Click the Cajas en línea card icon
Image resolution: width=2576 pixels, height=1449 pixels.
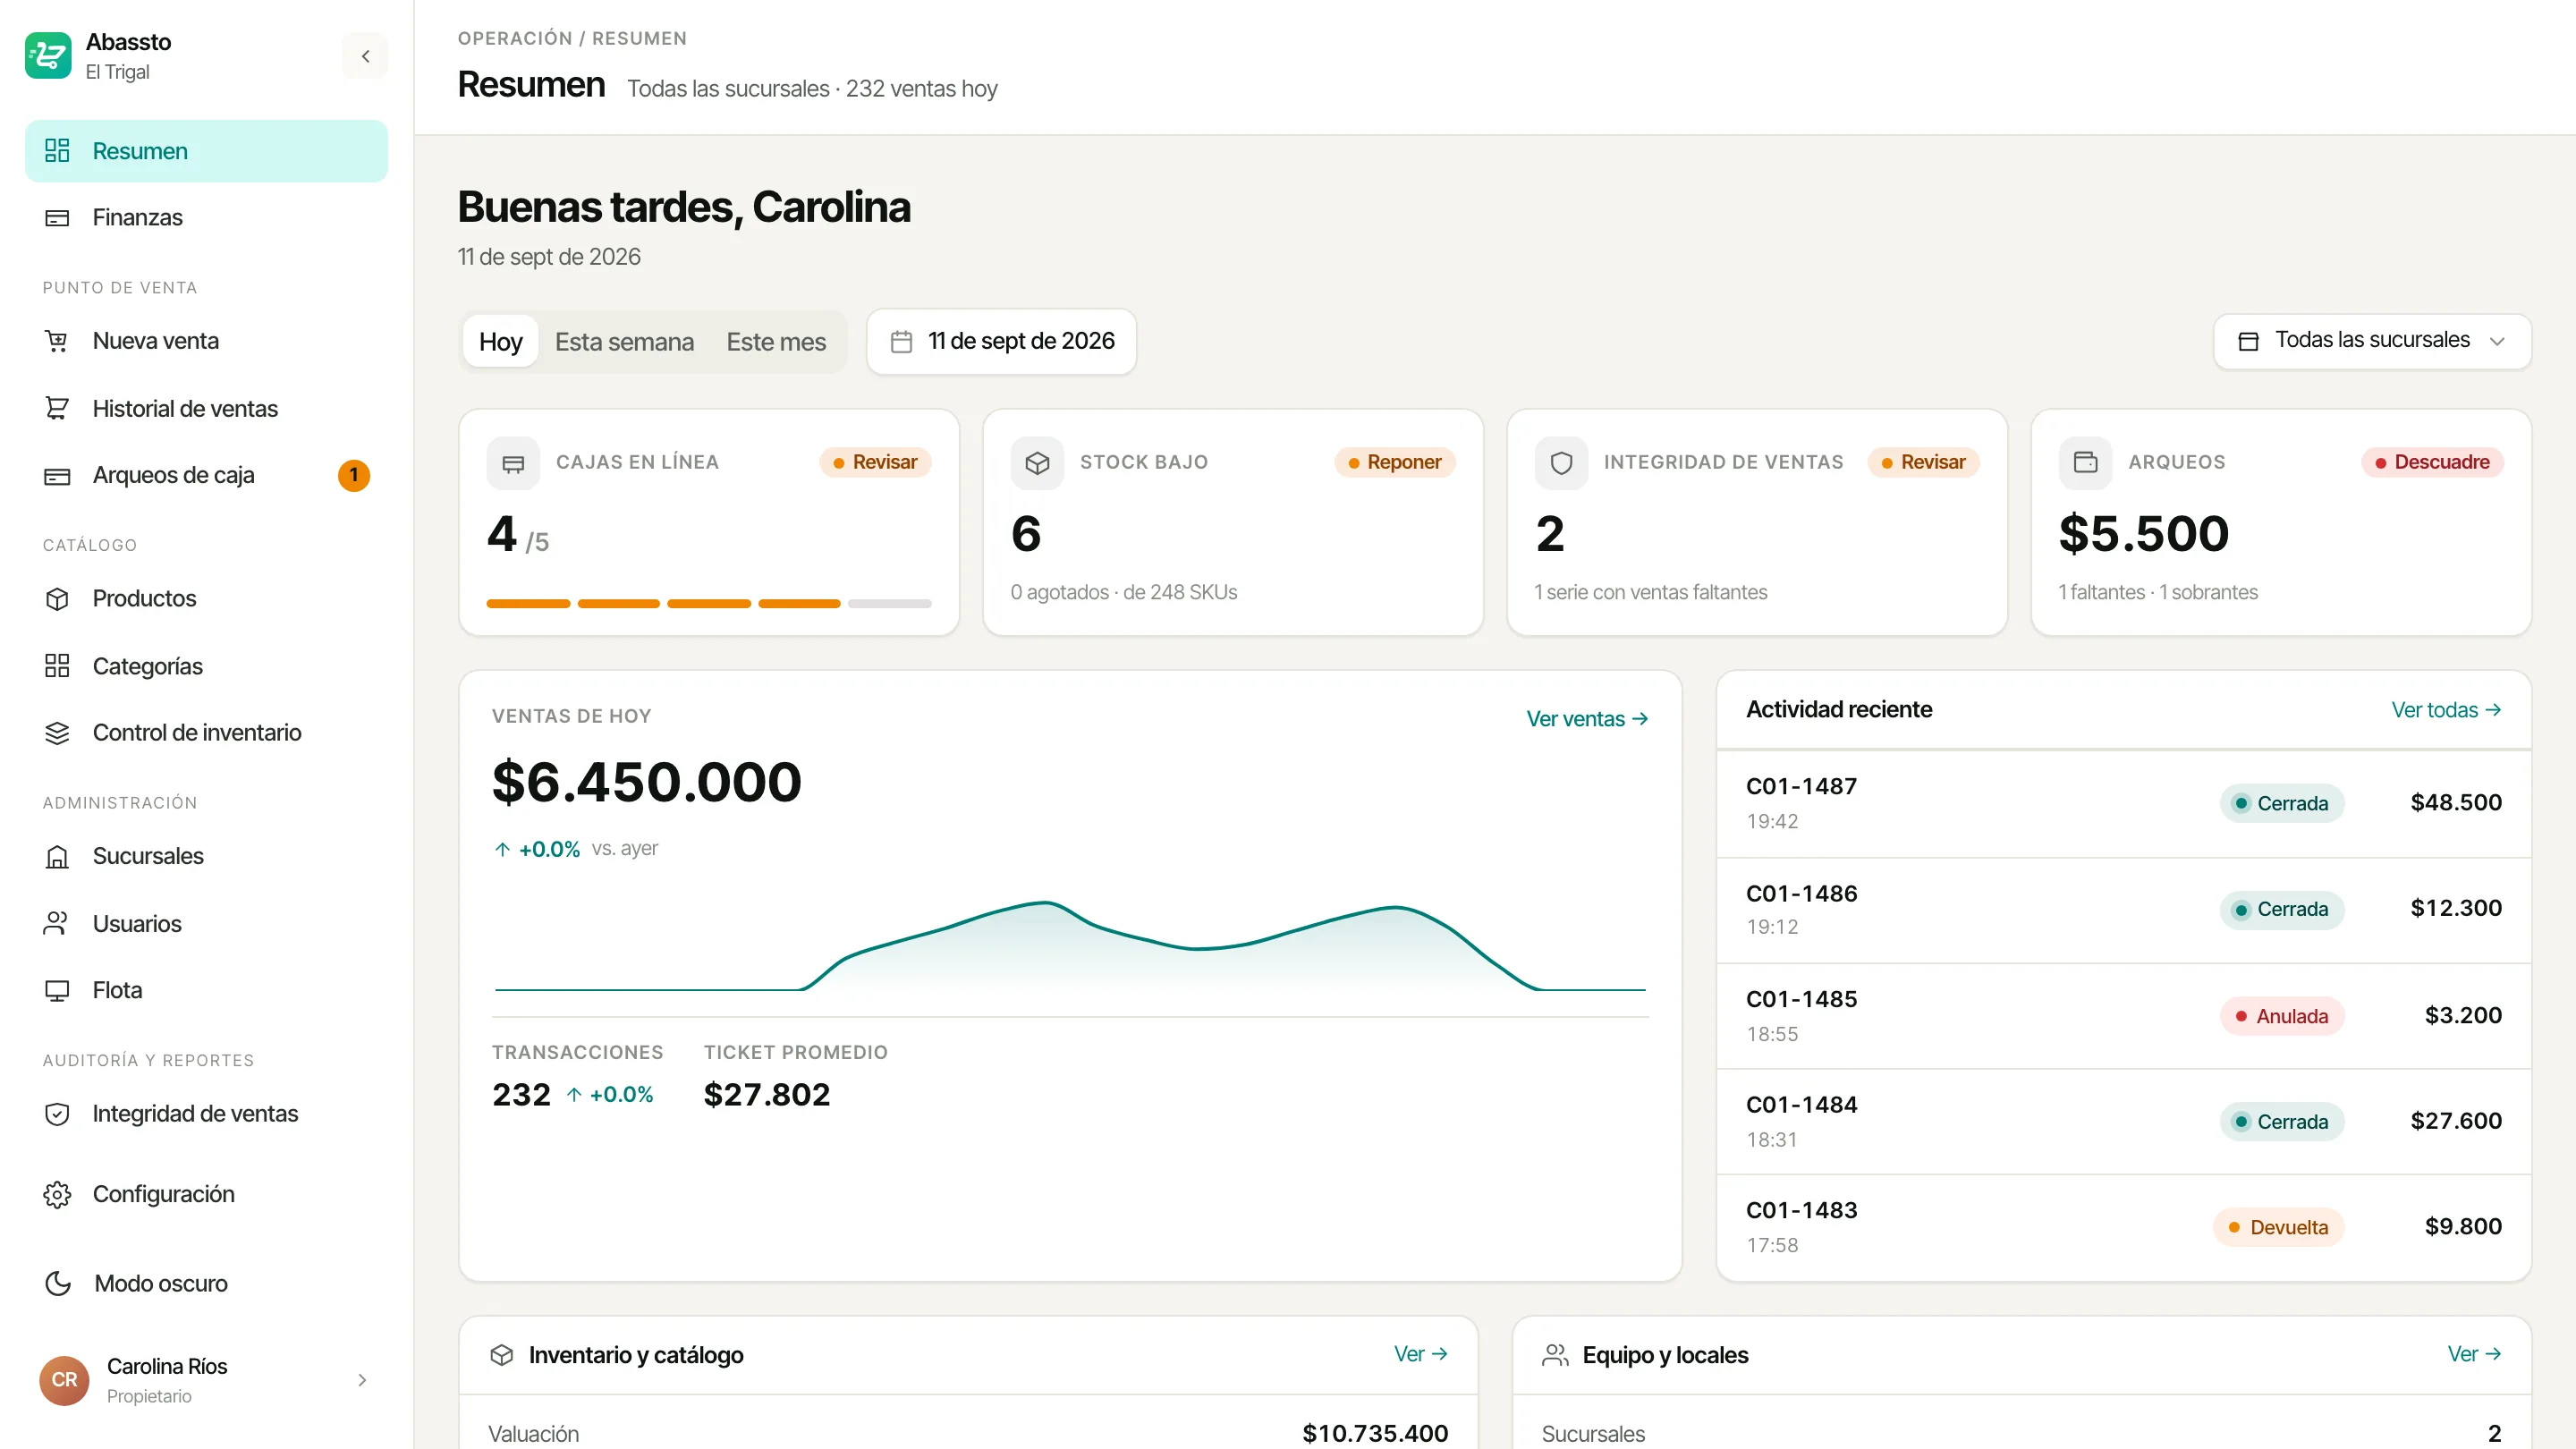(513, 463)
